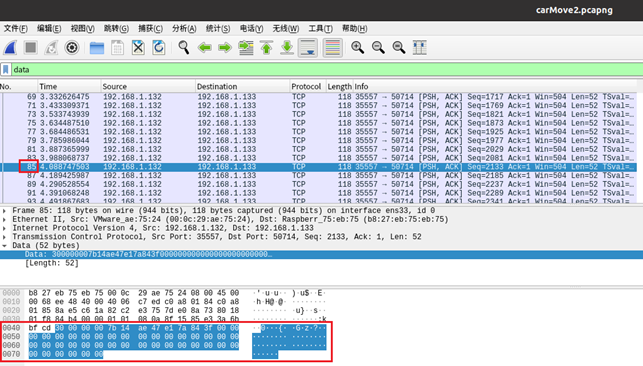Select packet 71 at time 3.433309371

(x=318, y=106)
